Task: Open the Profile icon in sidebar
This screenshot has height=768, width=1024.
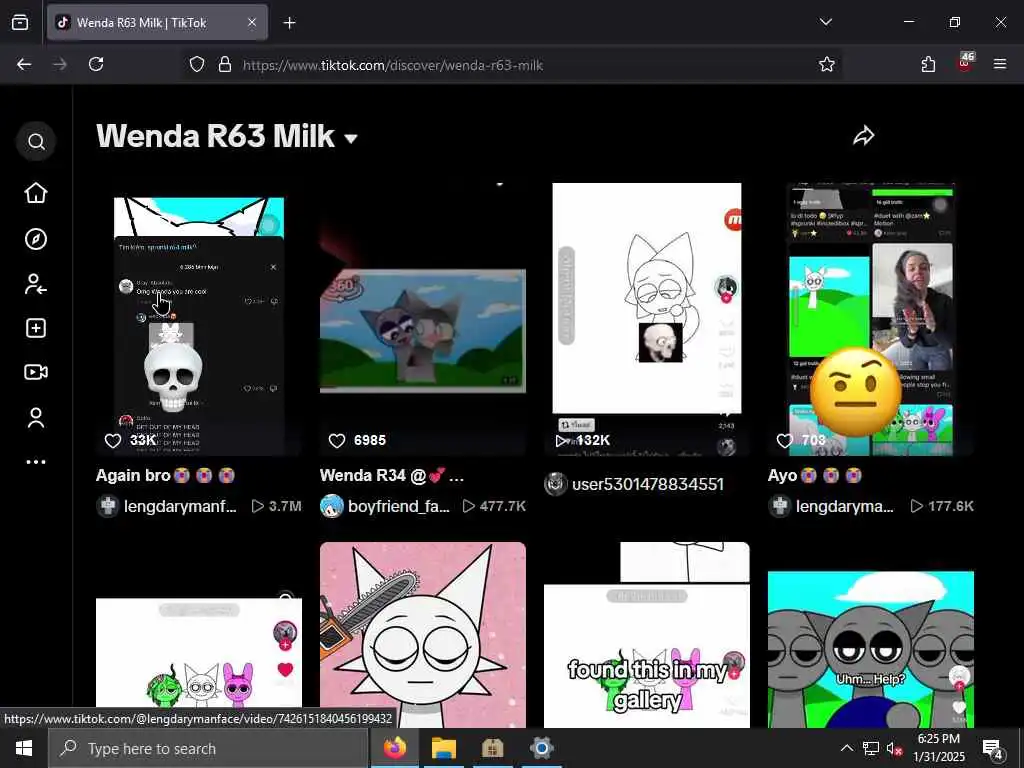Action: [36, 418]
